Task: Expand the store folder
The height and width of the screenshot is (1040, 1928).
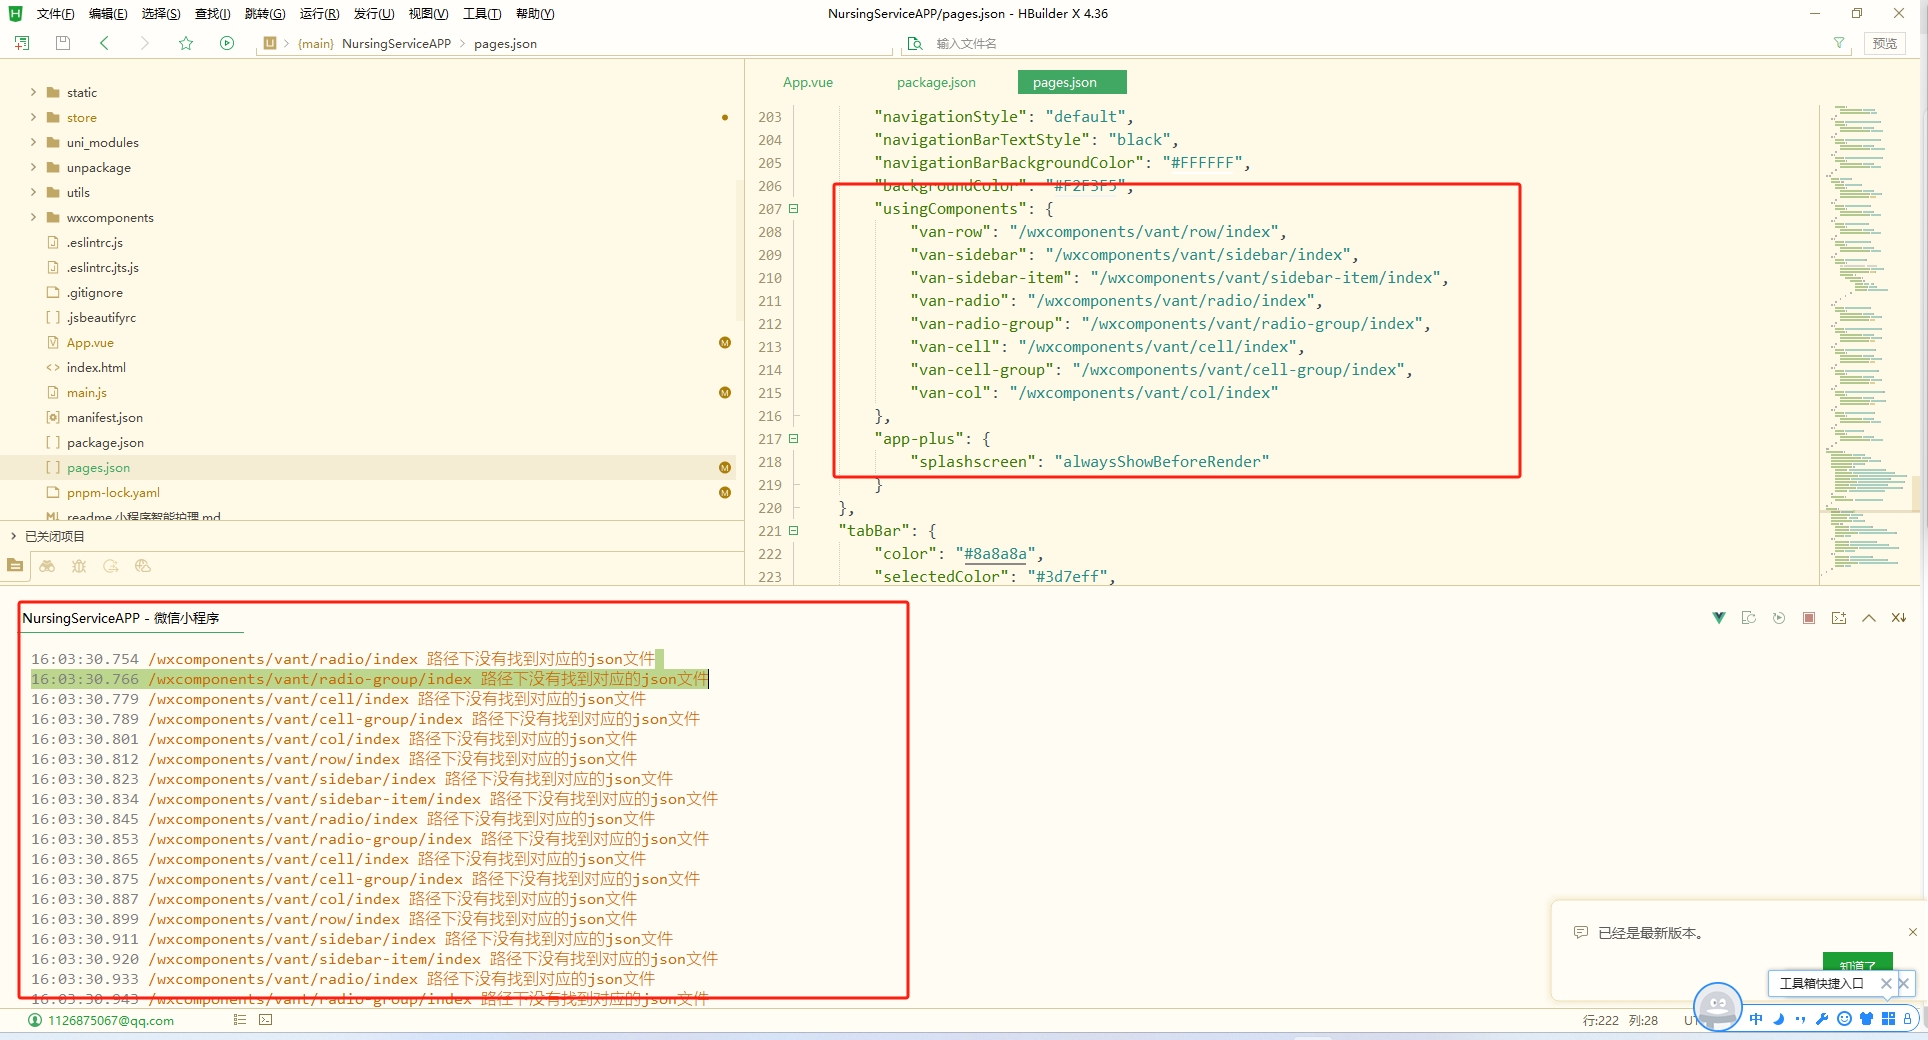Action: tap(33, 117)
